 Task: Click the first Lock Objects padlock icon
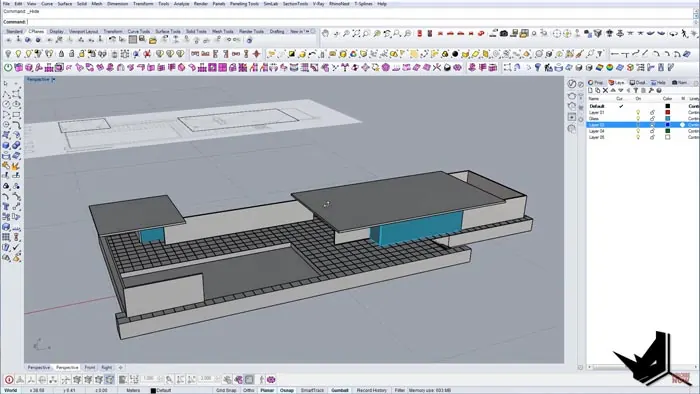[x=62, y=54]
